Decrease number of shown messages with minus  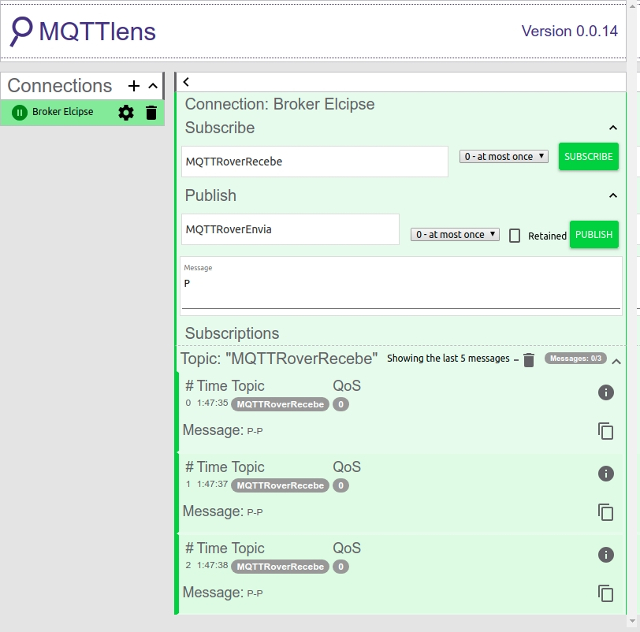tap(516, 360)
